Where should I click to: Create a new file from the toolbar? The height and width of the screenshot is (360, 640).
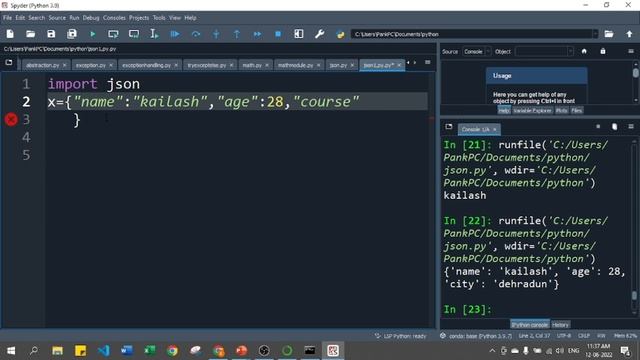click(x=10, y=34)
